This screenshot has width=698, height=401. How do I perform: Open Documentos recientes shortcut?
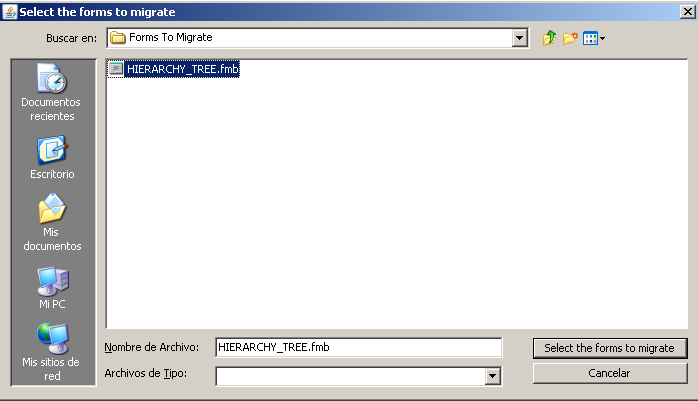[x=51, y=93]
